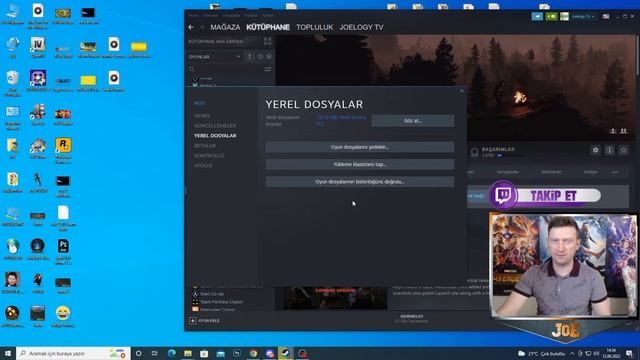
Task: Open the Rehberler tab
Action: pos(551,172)
